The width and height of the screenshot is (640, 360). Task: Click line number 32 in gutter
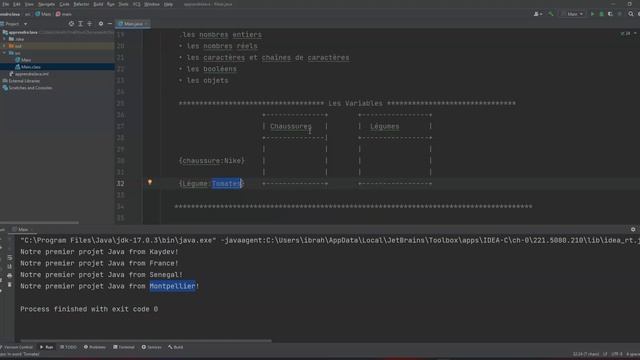point(120,184)
